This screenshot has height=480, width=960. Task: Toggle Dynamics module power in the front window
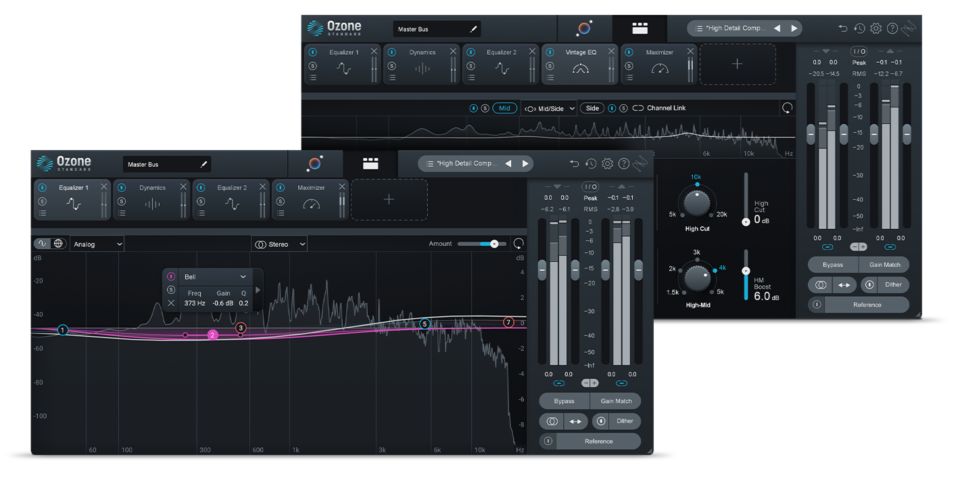pos(121,187)
